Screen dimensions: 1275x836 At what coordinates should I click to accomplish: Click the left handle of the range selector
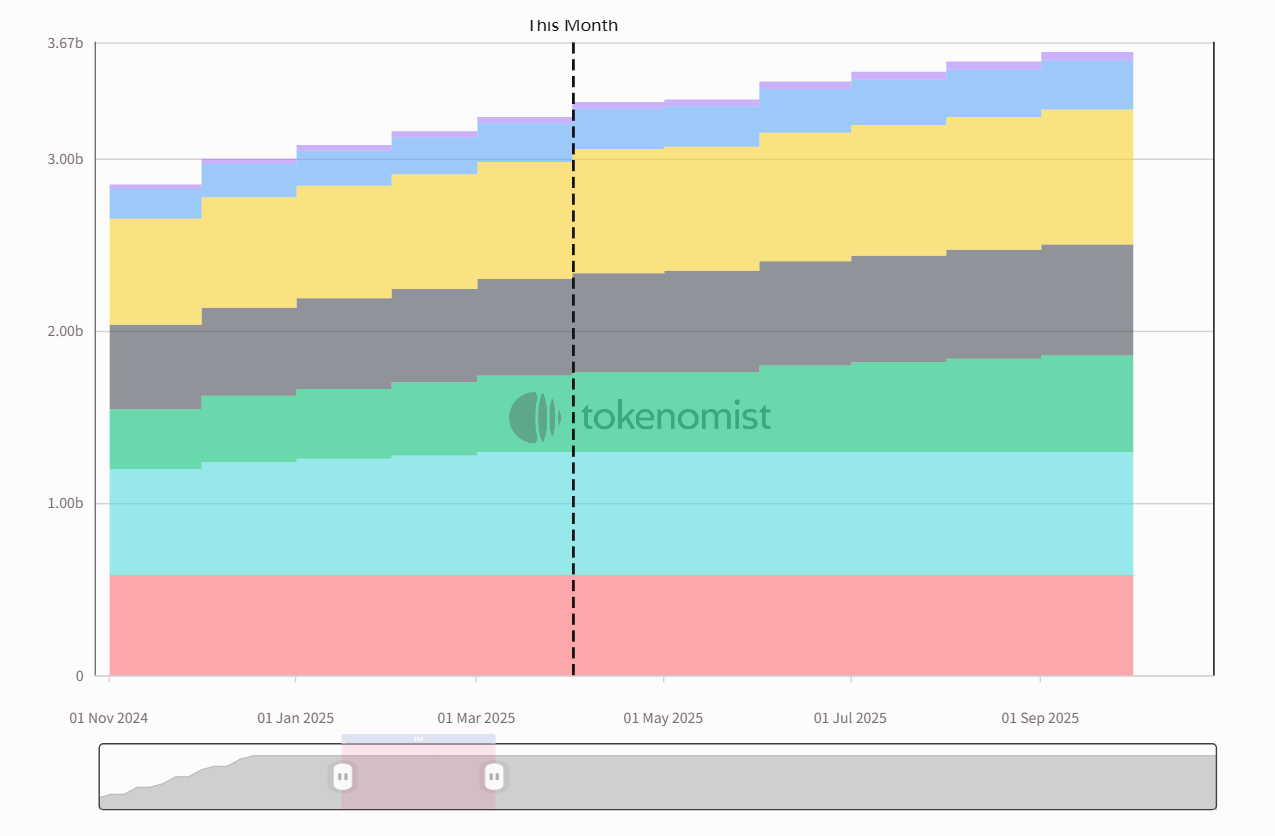(342, 776)
